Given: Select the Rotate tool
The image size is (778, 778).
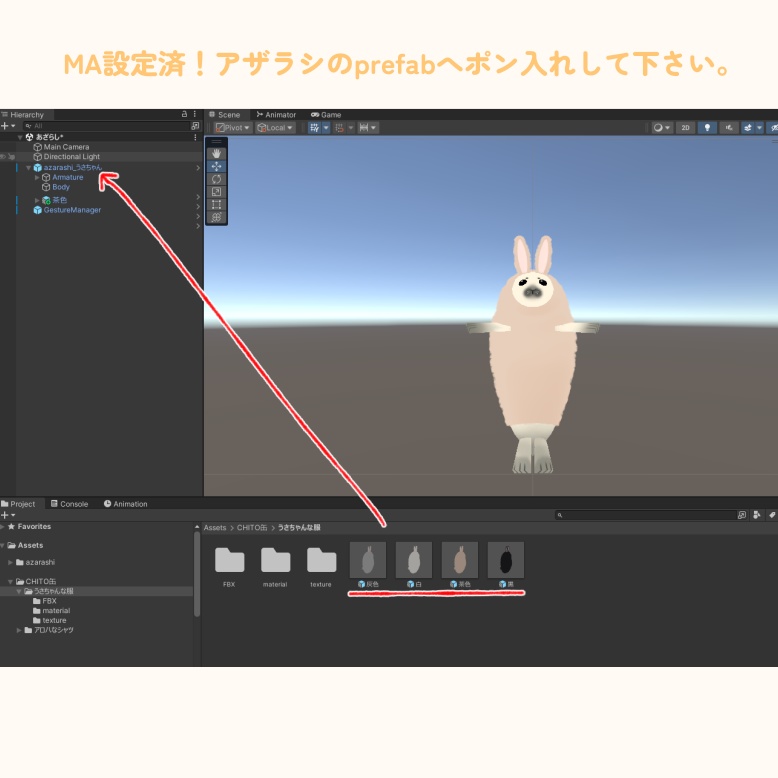Looking at the screenshot, I should coord(216,179).
